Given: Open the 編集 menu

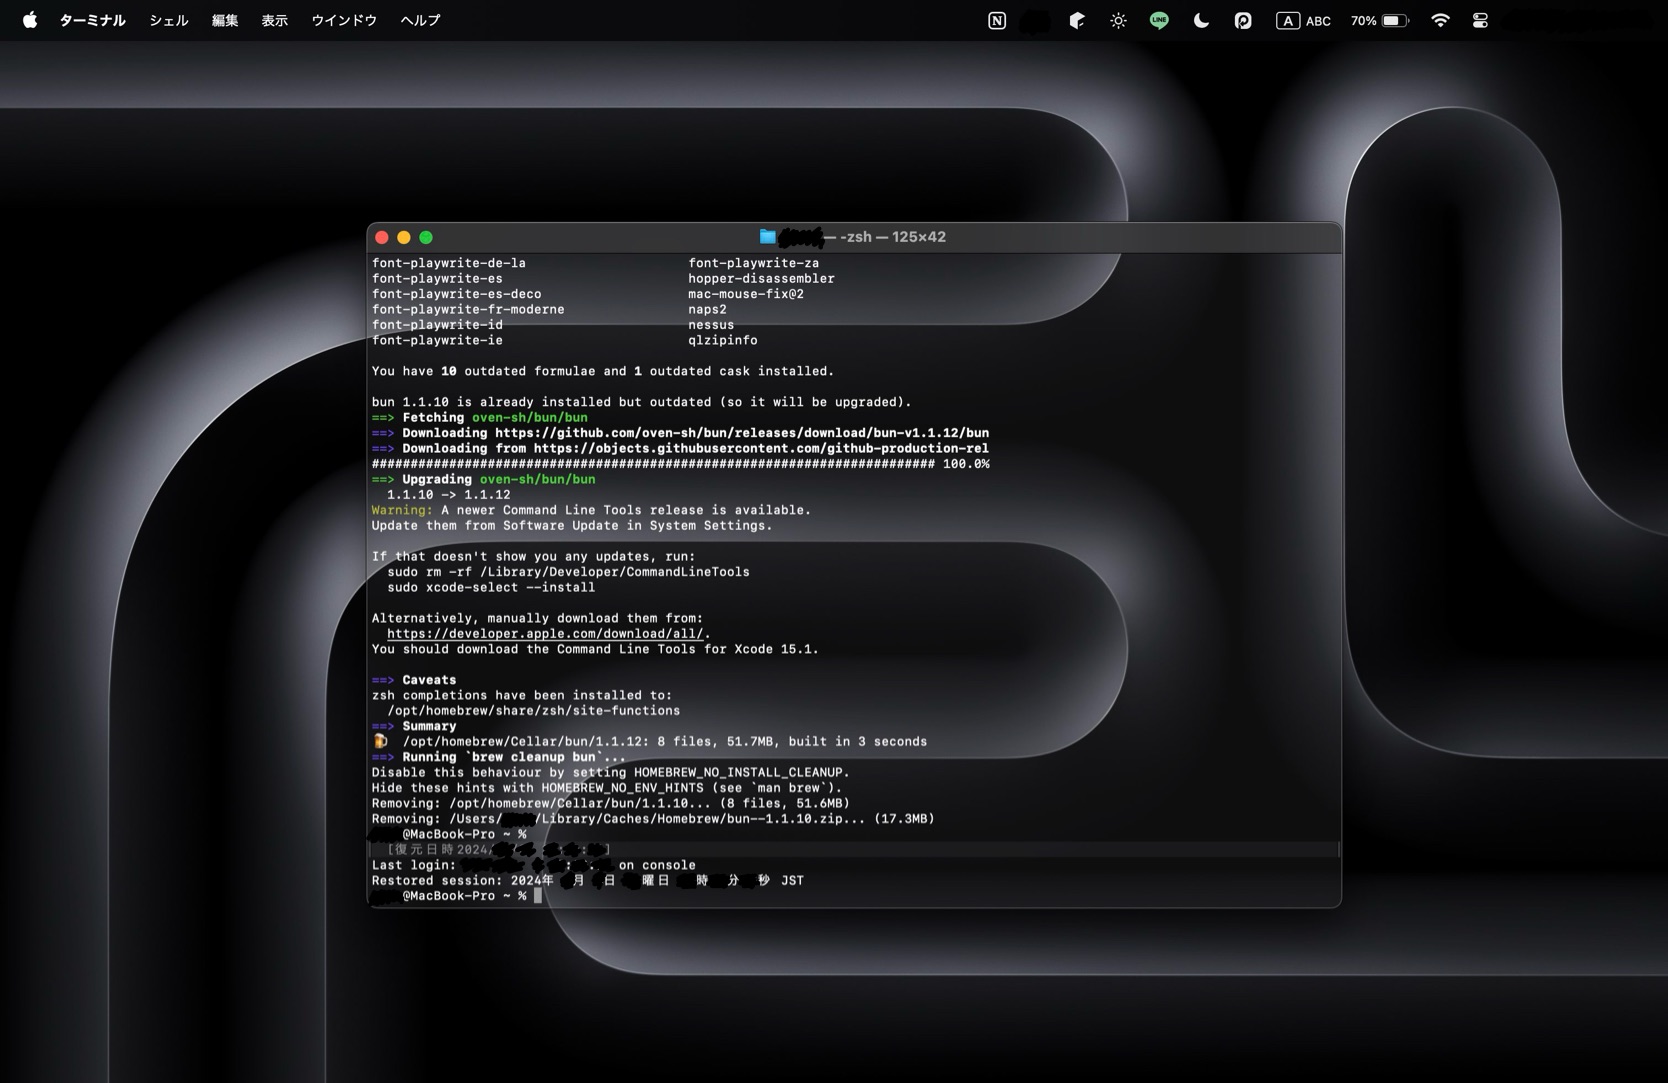Looking at the screenshot, I should (225, 20).
